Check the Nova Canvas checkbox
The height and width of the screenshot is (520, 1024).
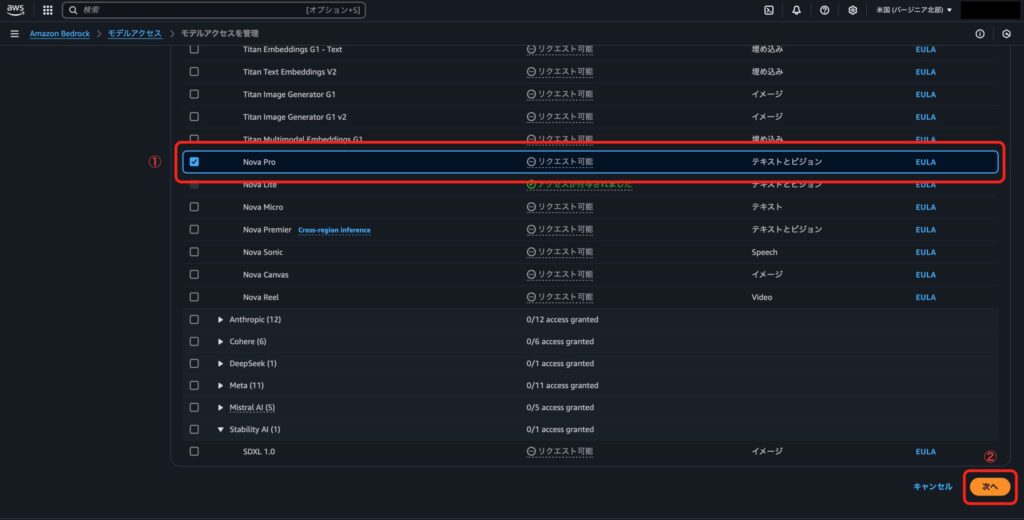[194, 274]
